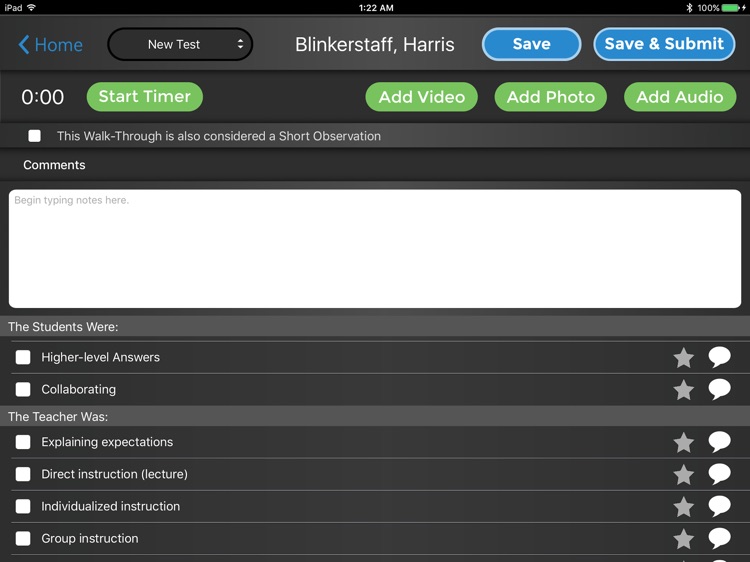Tap Save & Submit button
Image resolution: width=750 pixels, height=562 pixels.
click(664, 44)
